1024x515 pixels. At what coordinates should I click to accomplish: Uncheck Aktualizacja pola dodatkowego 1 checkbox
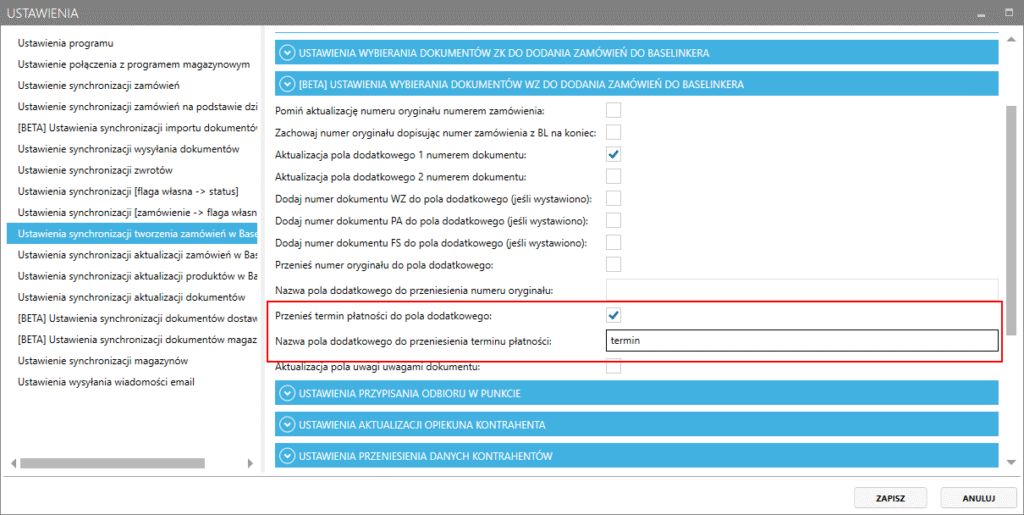614,154
